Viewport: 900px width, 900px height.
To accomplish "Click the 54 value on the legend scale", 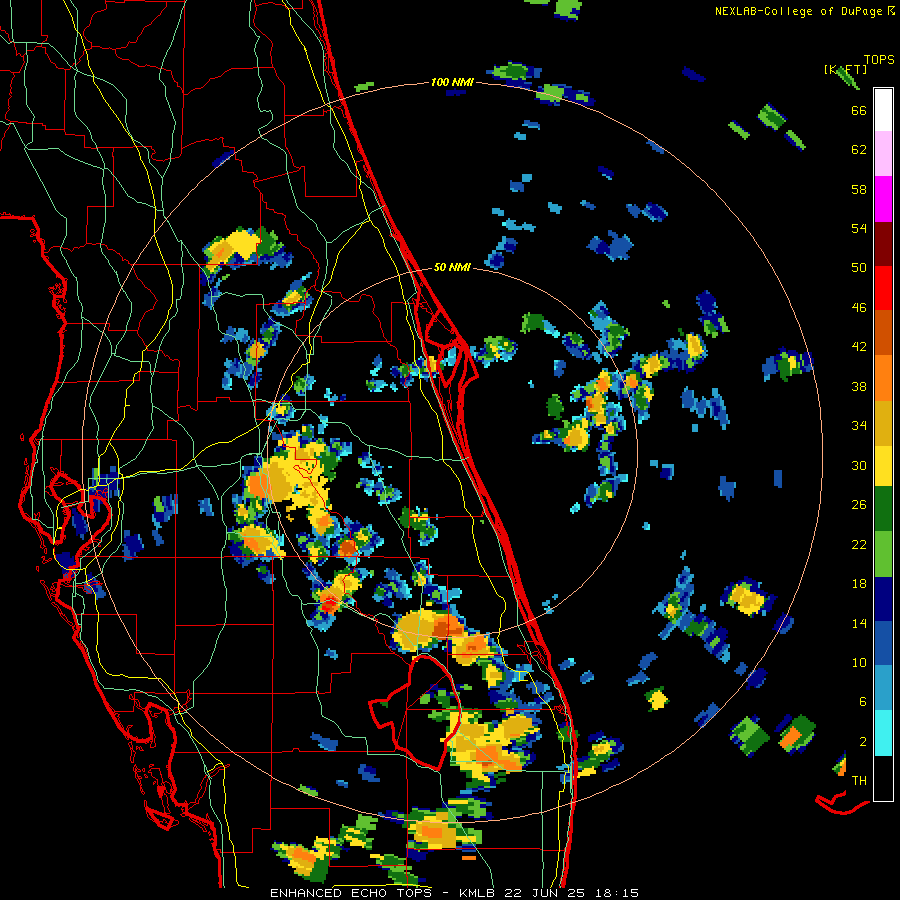I will [859, 228].
